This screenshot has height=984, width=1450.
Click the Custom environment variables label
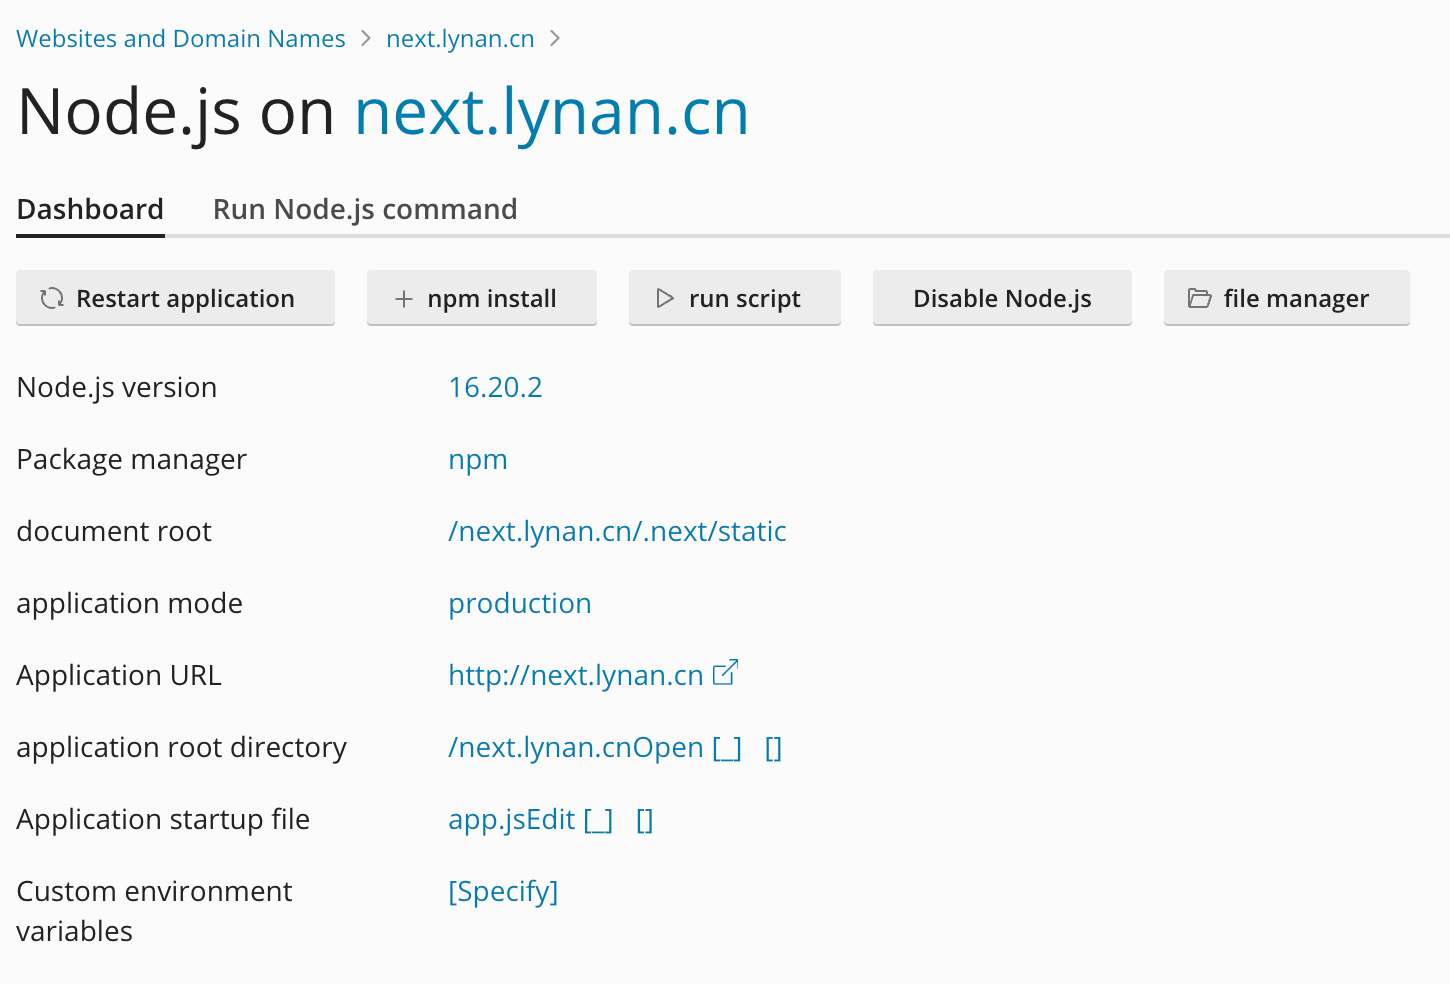pos(155,911)
